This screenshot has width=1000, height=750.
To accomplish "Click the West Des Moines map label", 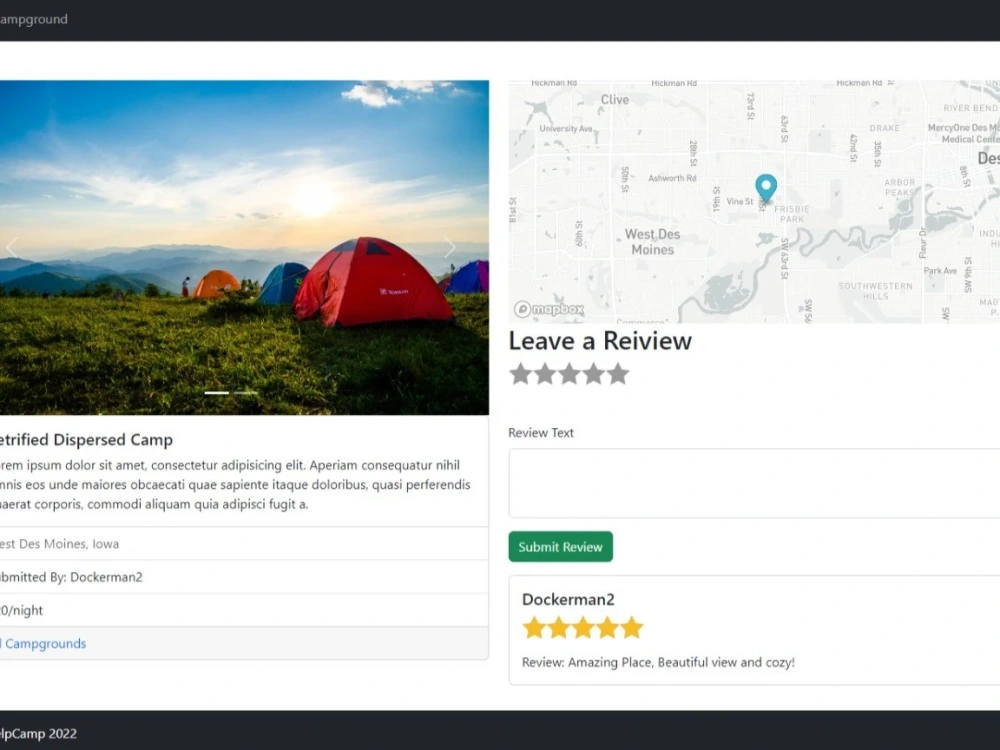I will click(x=653, y=242).
